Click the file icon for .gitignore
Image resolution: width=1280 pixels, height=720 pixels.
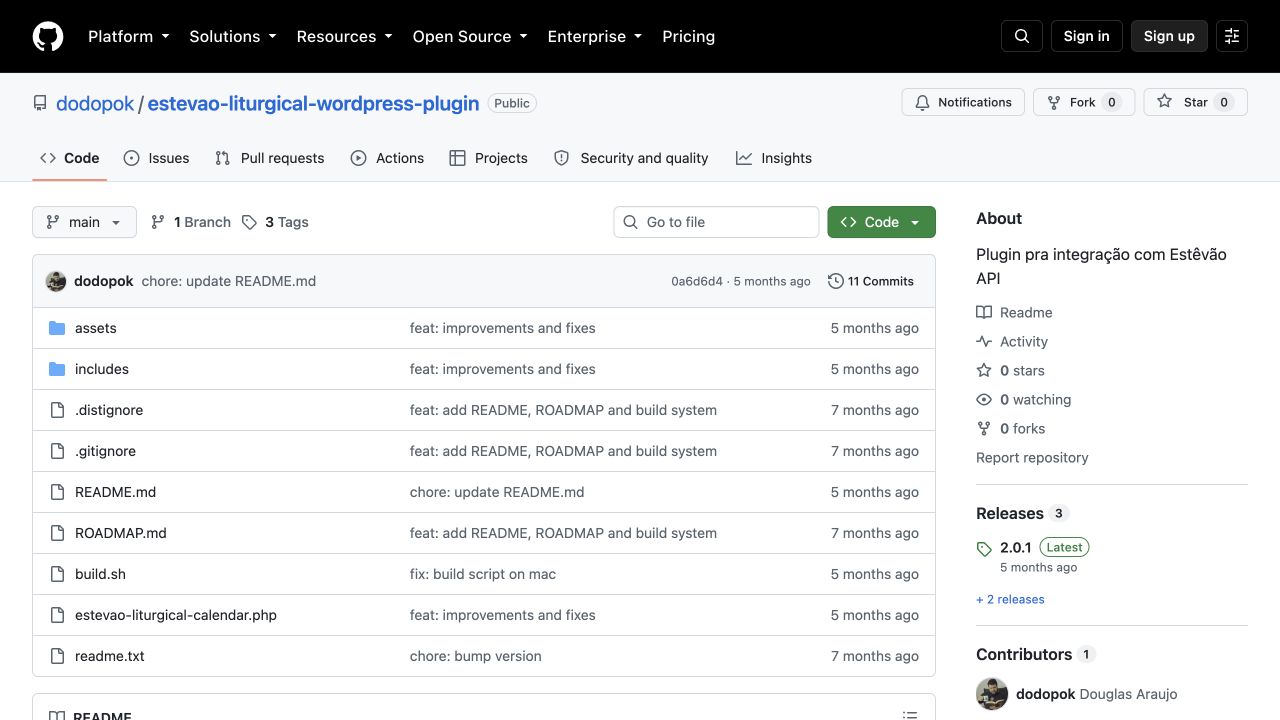click(57, 451)
